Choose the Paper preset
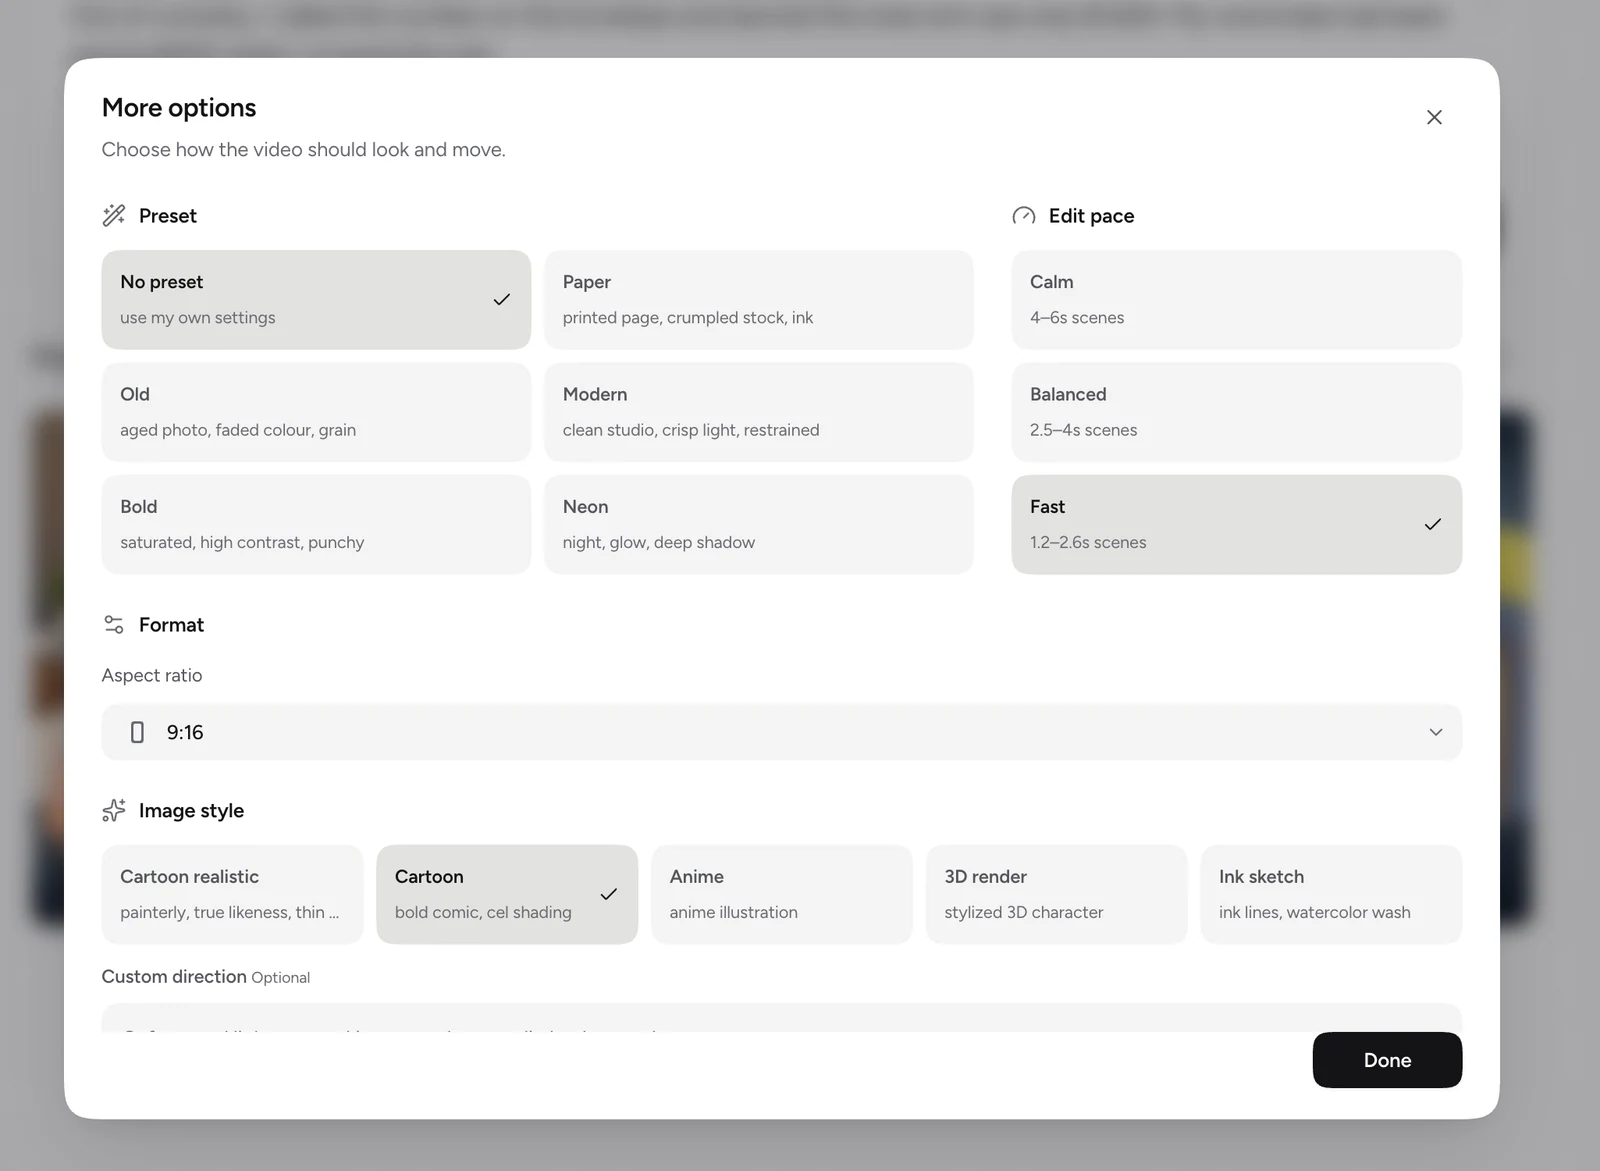The height and width of the screenshot is (1171, 1600). point(759,300)
